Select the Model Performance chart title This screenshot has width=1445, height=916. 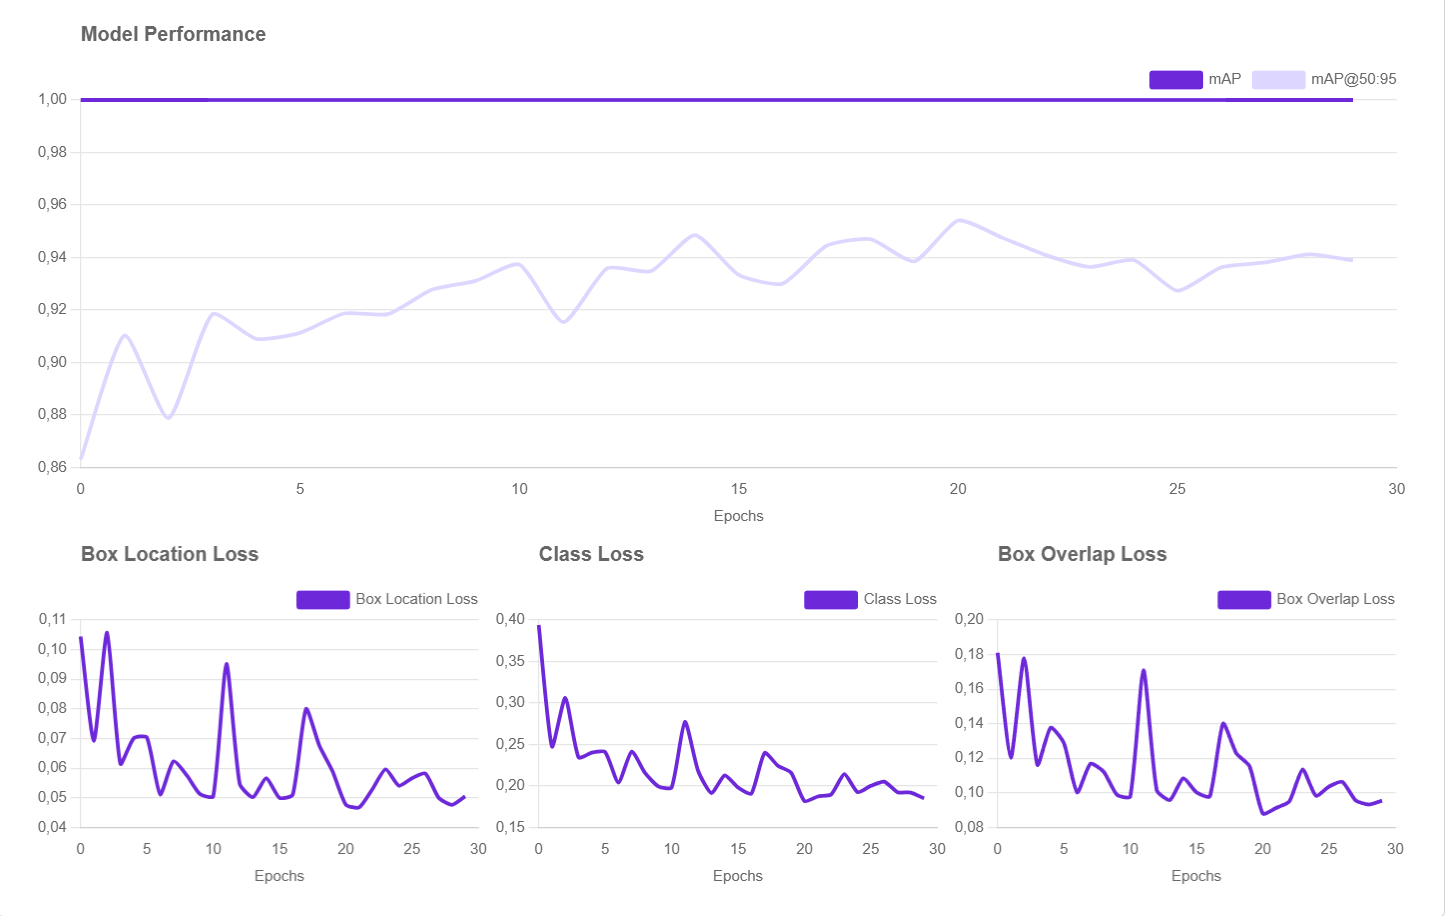pos(173,34)
